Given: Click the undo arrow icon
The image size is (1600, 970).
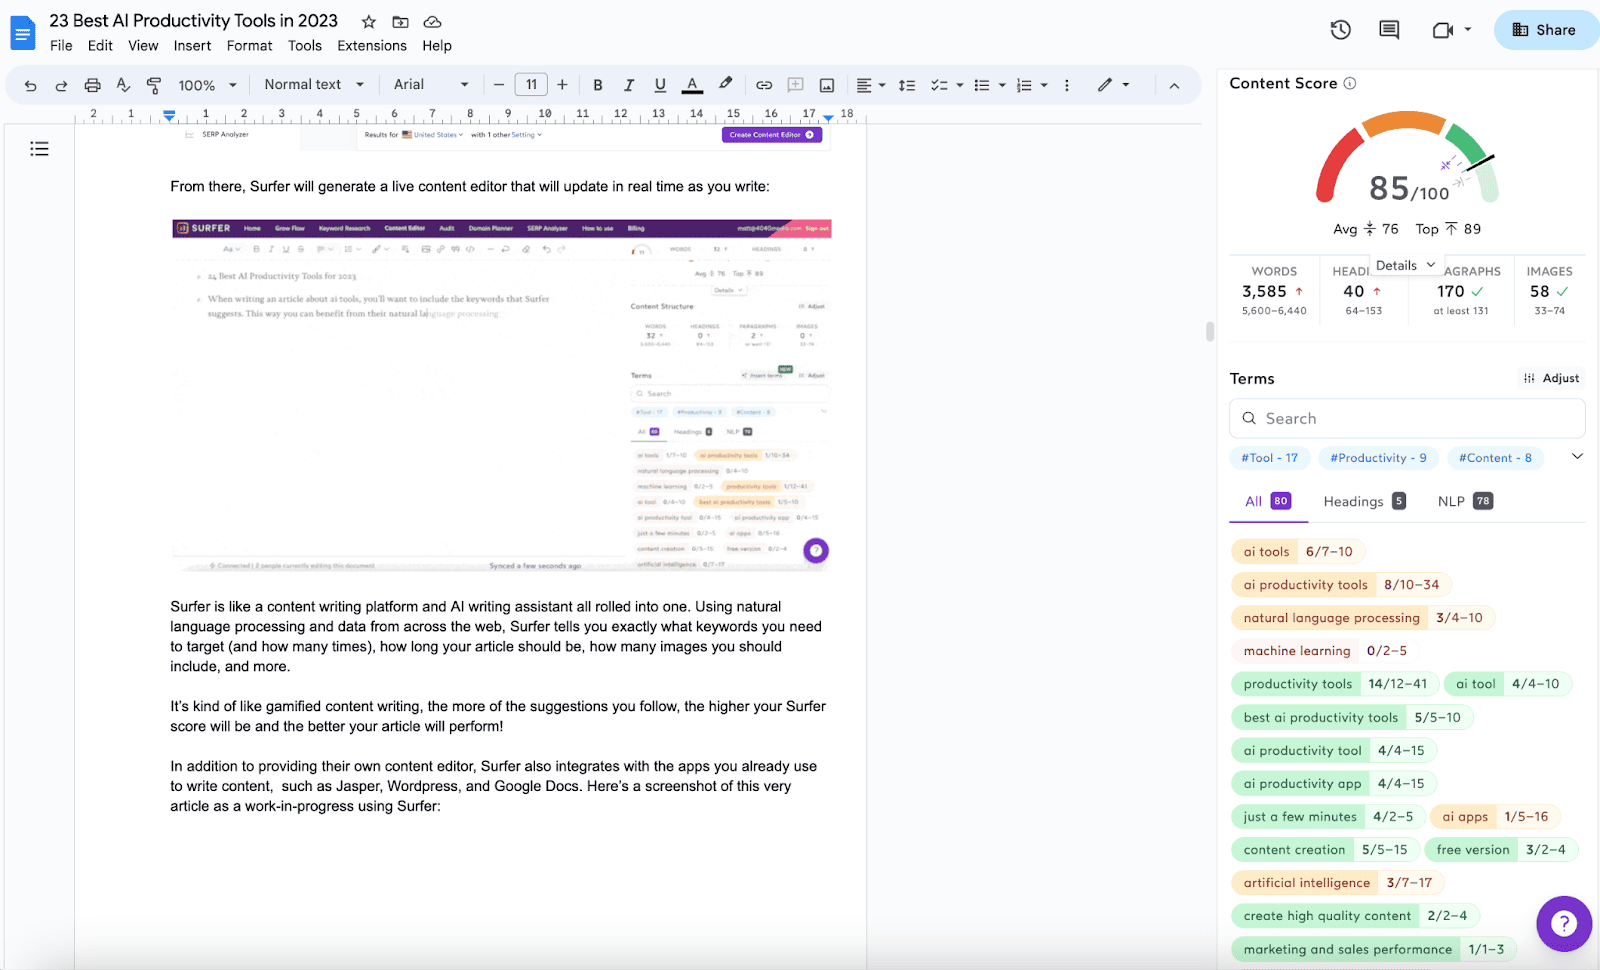Looking at the screenshot, I should pos(30,85).
